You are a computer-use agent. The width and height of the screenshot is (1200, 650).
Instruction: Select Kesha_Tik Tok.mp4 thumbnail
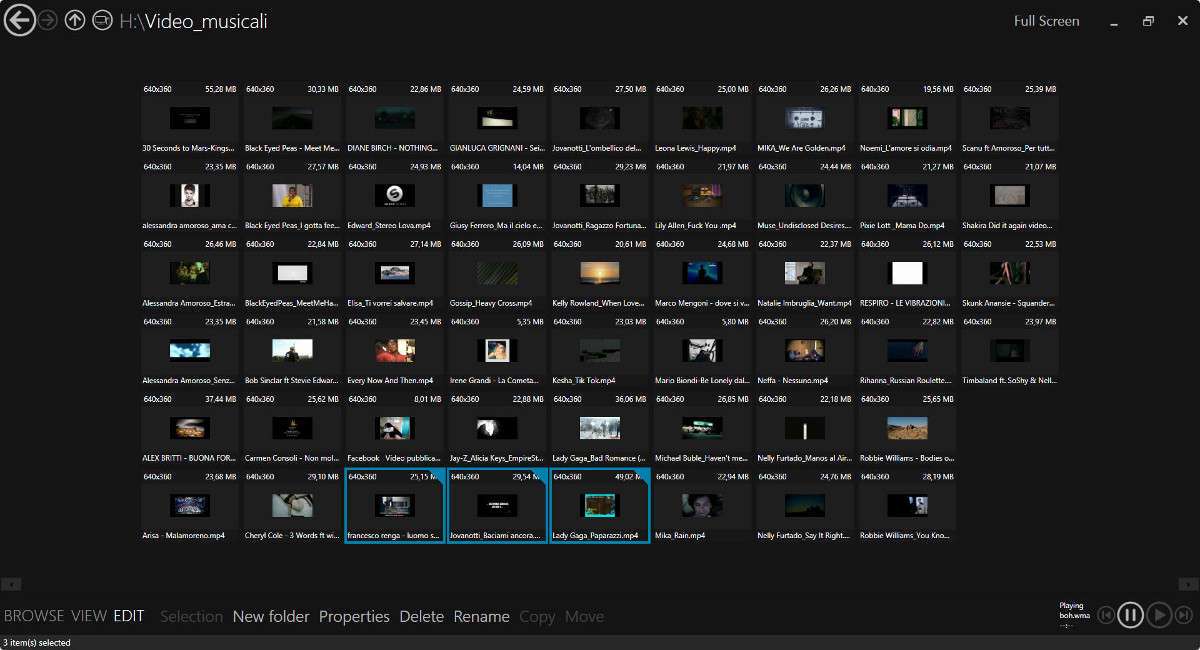[600, 351]
